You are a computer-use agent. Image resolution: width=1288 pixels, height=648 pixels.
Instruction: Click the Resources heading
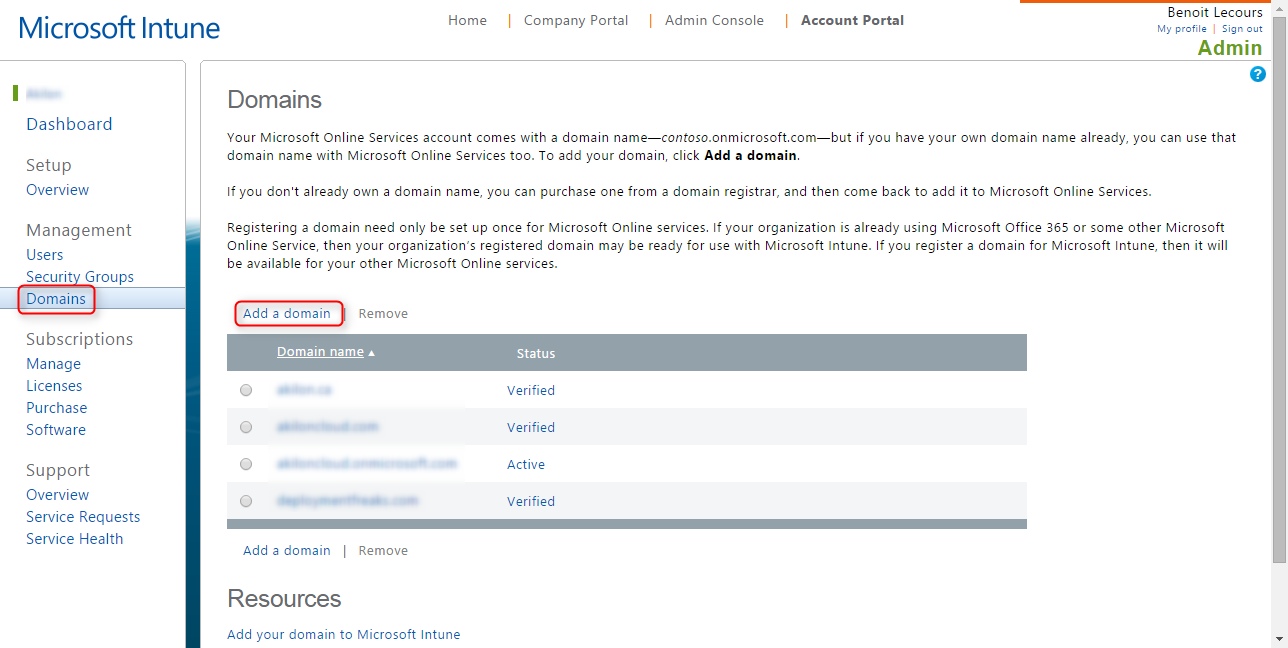(284, 598)
